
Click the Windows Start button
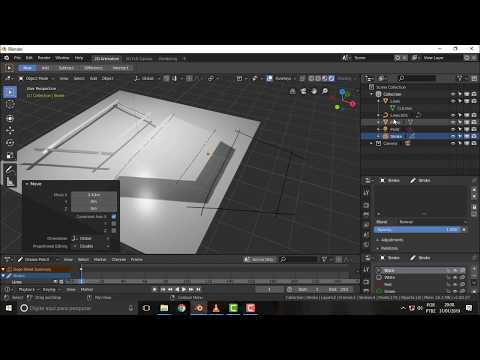coord(8,308)
